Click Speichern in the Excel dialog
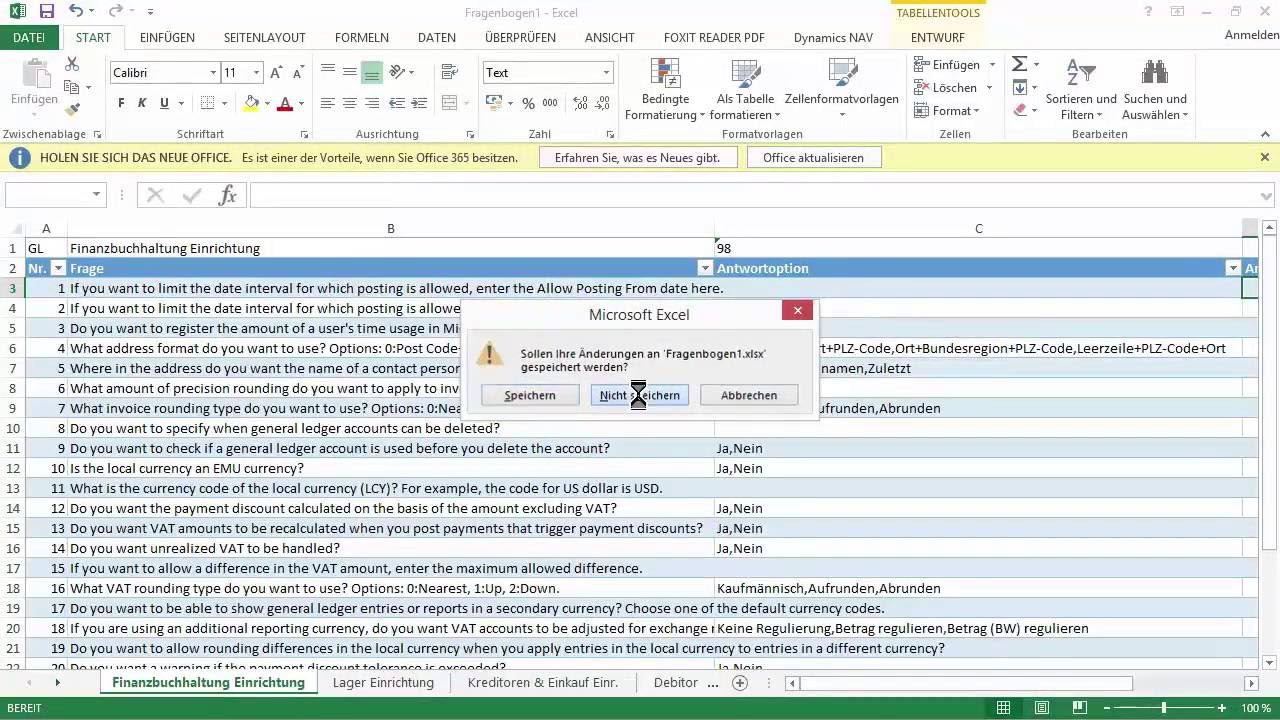The width and height of the screenshot is (1280, 720). (x=530, y=395)
